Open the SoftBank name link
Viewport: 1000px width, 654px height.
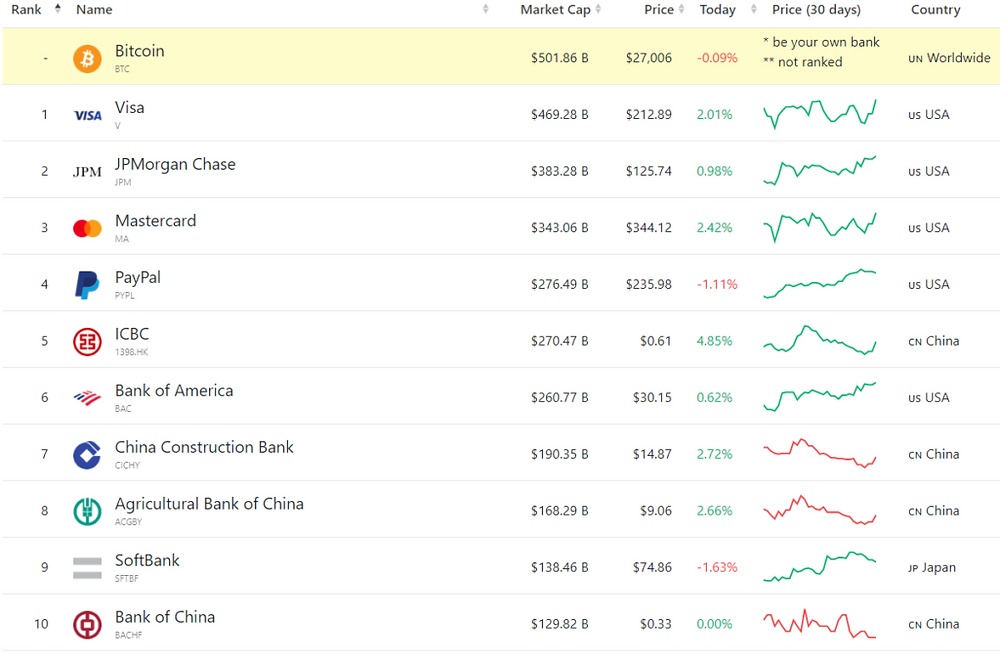(x=147, y=560)
